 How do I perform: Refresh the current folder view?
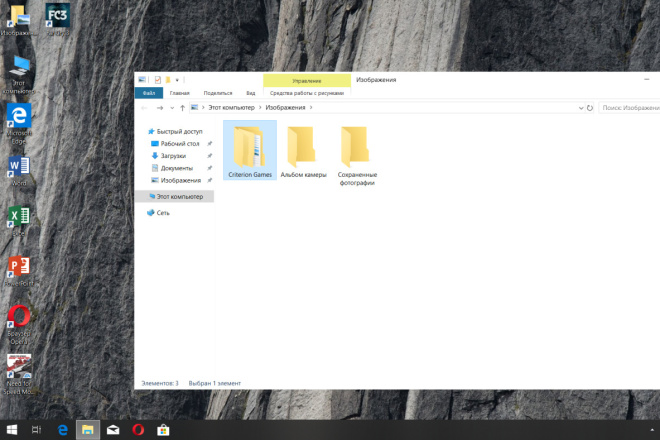pyautogui.click(x=590, y=108)
